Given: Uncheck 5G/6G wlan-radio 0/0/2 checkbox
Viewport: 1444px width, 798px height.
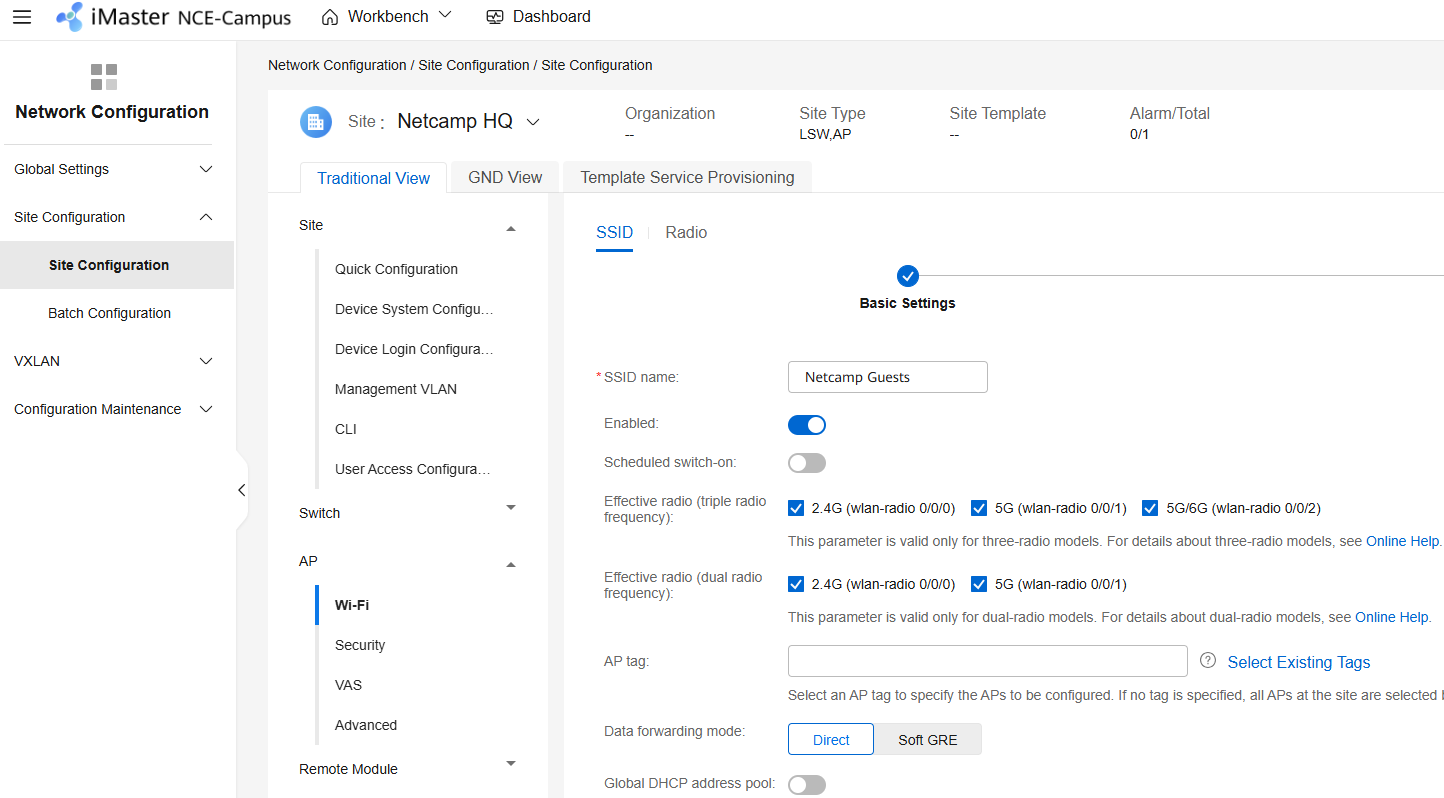Looking at the screenshot, I should 1150,508.
